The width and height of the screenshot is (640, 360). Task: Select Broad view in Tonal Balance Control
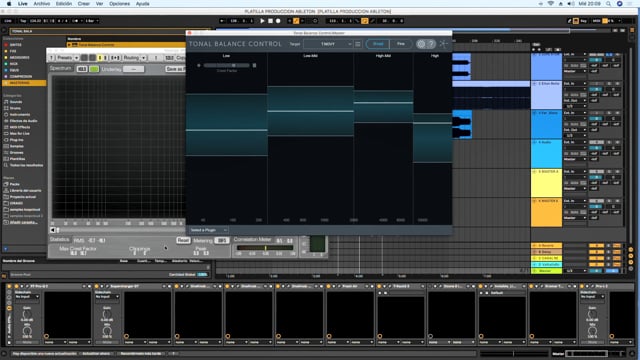point(378,44)
